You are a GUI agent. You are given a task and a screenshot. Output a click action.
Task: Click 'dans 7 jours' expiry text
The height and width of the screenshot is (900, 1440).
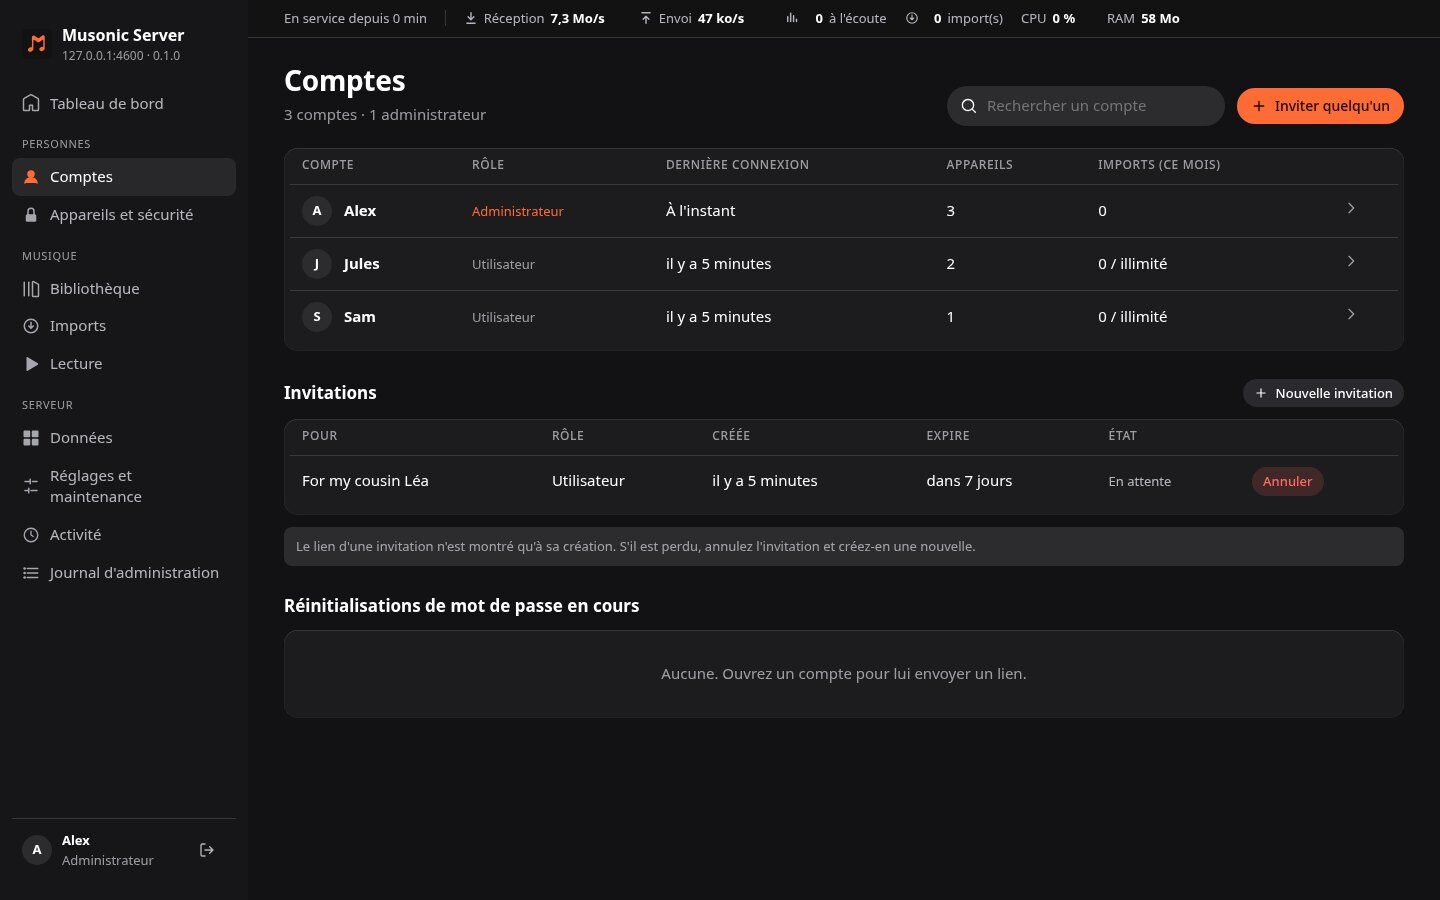pyautogui.click(x=969, y=481)
